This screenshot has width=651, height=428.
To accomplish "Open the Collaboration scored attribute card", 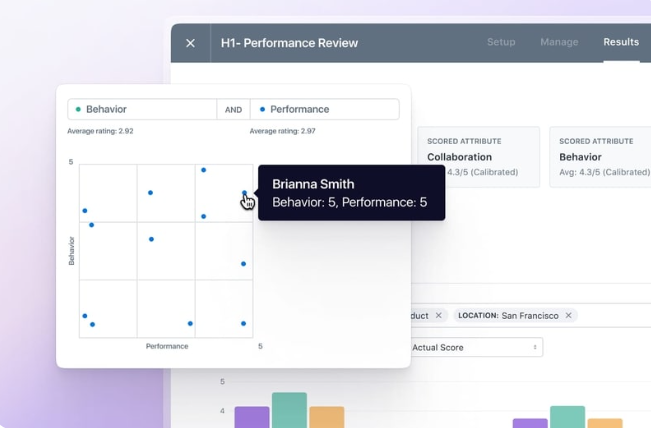I will tap(478, 157).
